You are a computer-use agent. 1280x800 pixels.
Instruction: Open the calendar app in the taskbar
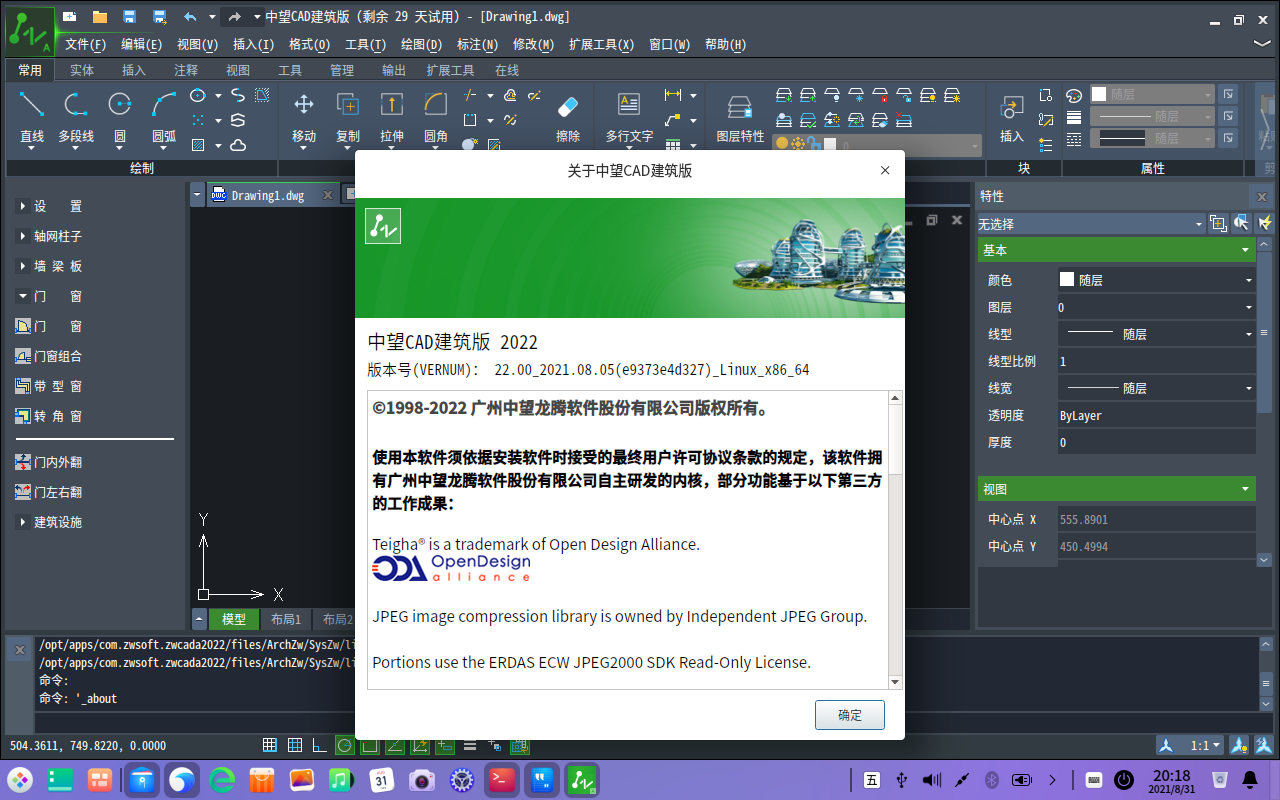click(381, 779)
